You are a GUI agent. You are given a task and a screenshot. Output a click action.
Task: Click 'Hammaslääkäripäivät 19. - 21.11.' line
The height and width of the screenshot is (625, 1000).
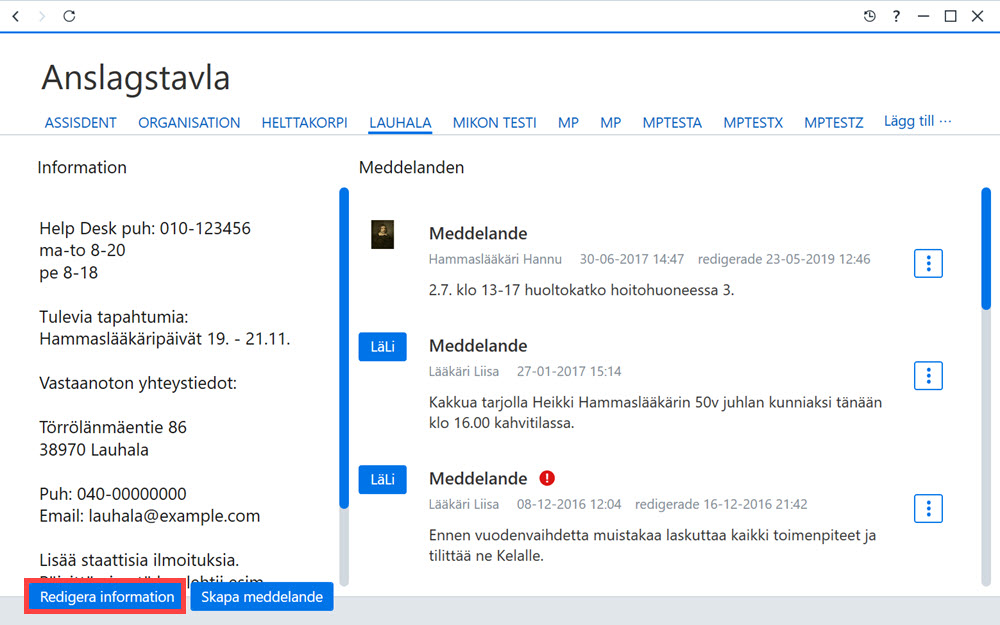(x=165, y=339)
